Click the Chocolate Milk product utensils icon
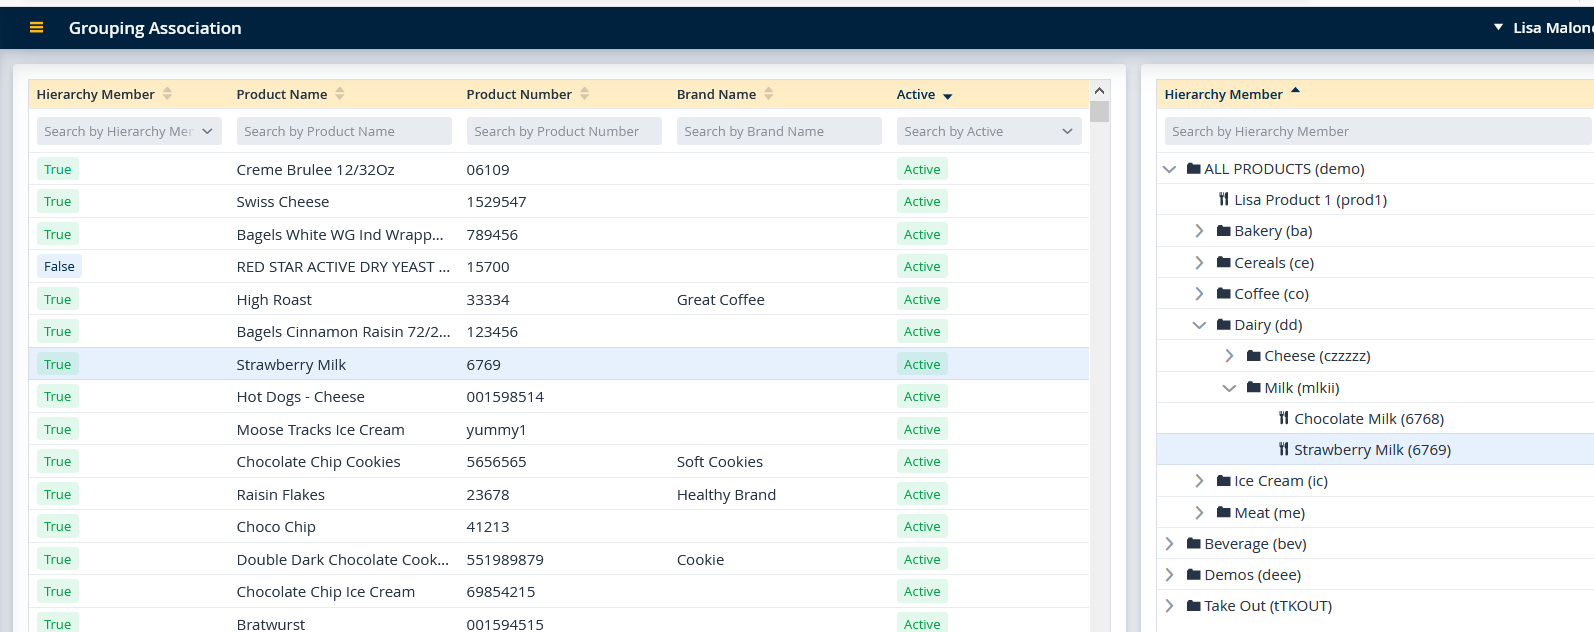The height and width of the screenshot is (632, 1594). [x=1283, y=419]
